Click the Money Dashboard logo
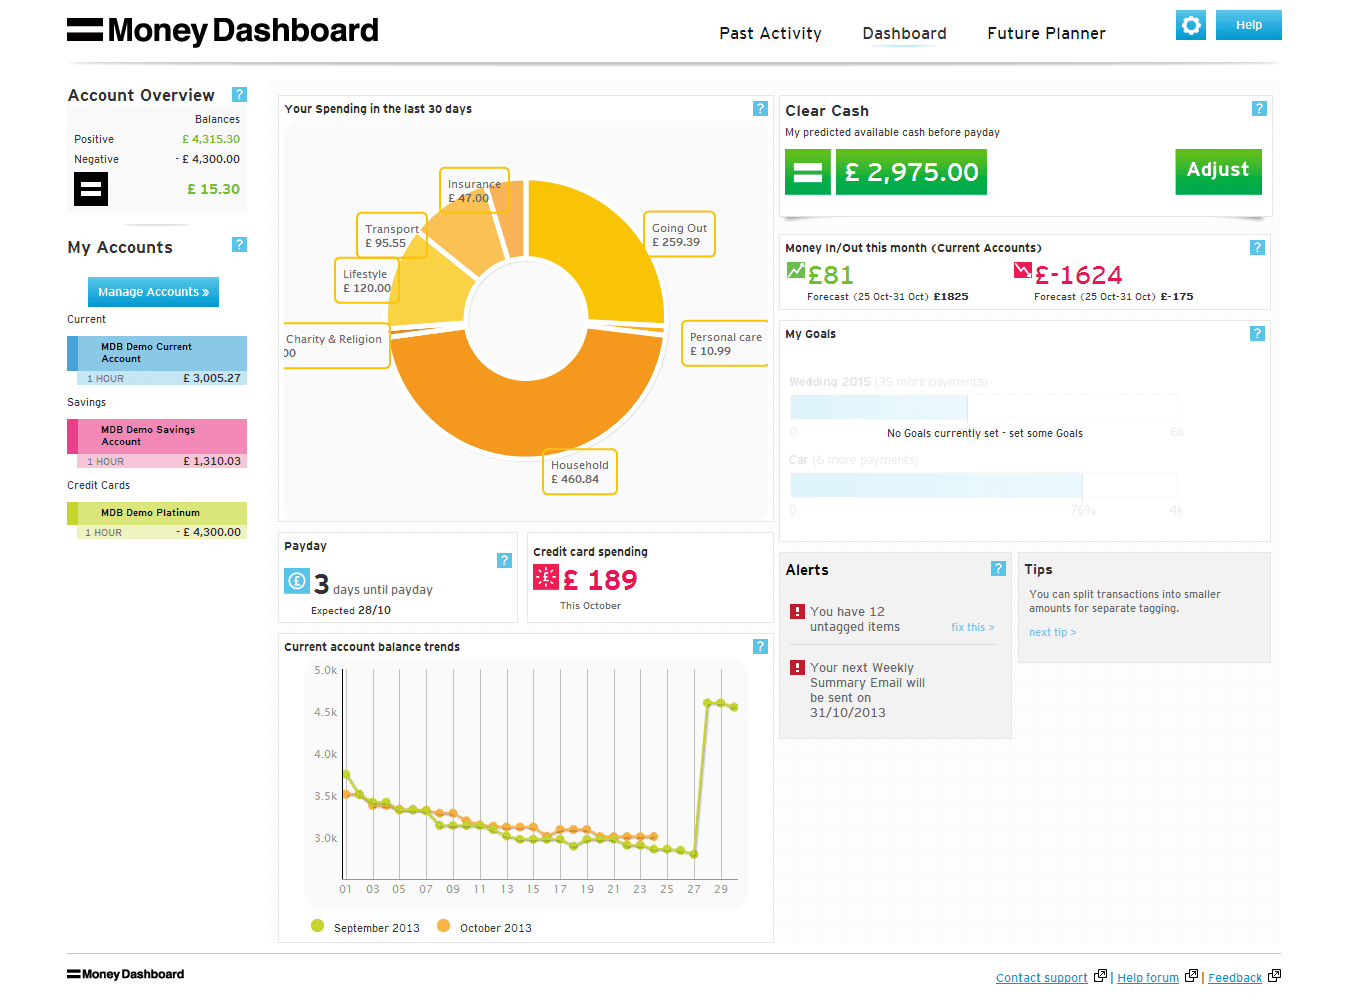The width and height of the screenshot is (1349, 1001). 222,30
